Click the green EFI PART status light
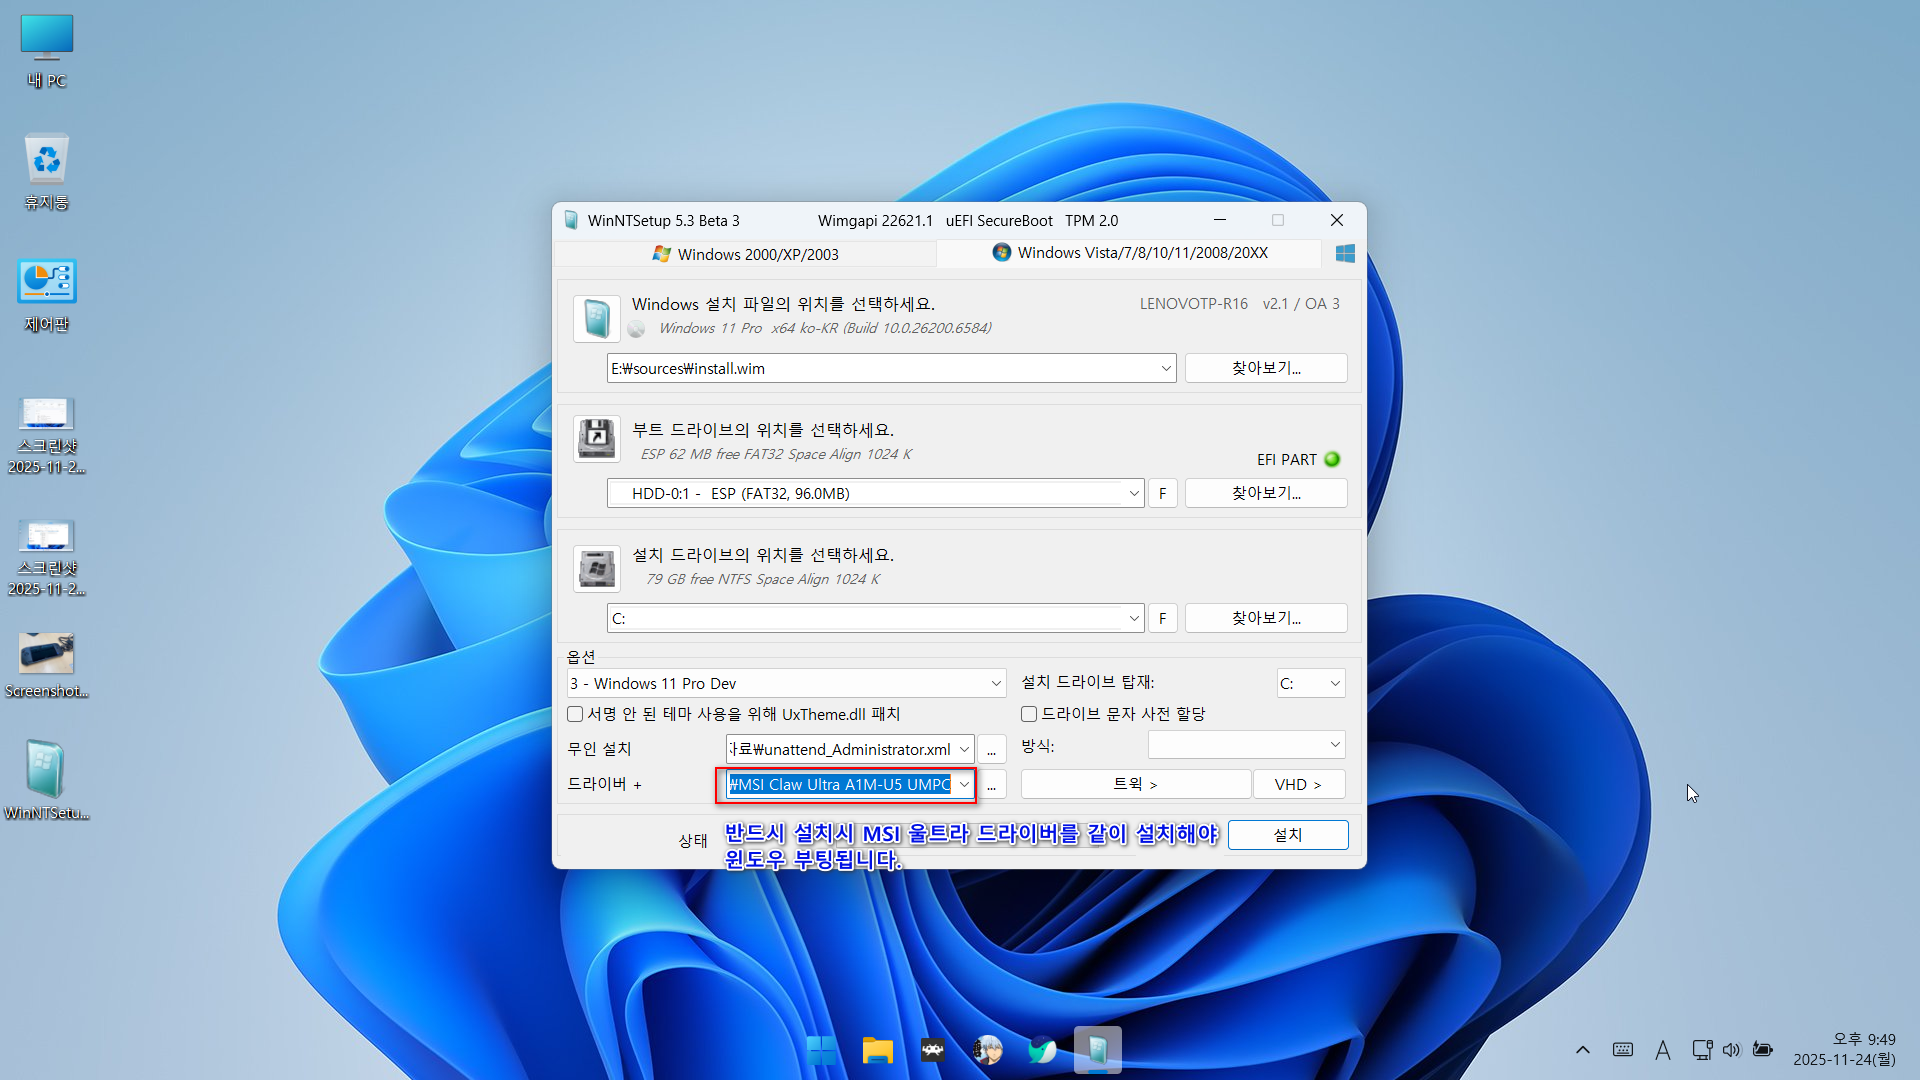 point(1332,460)
